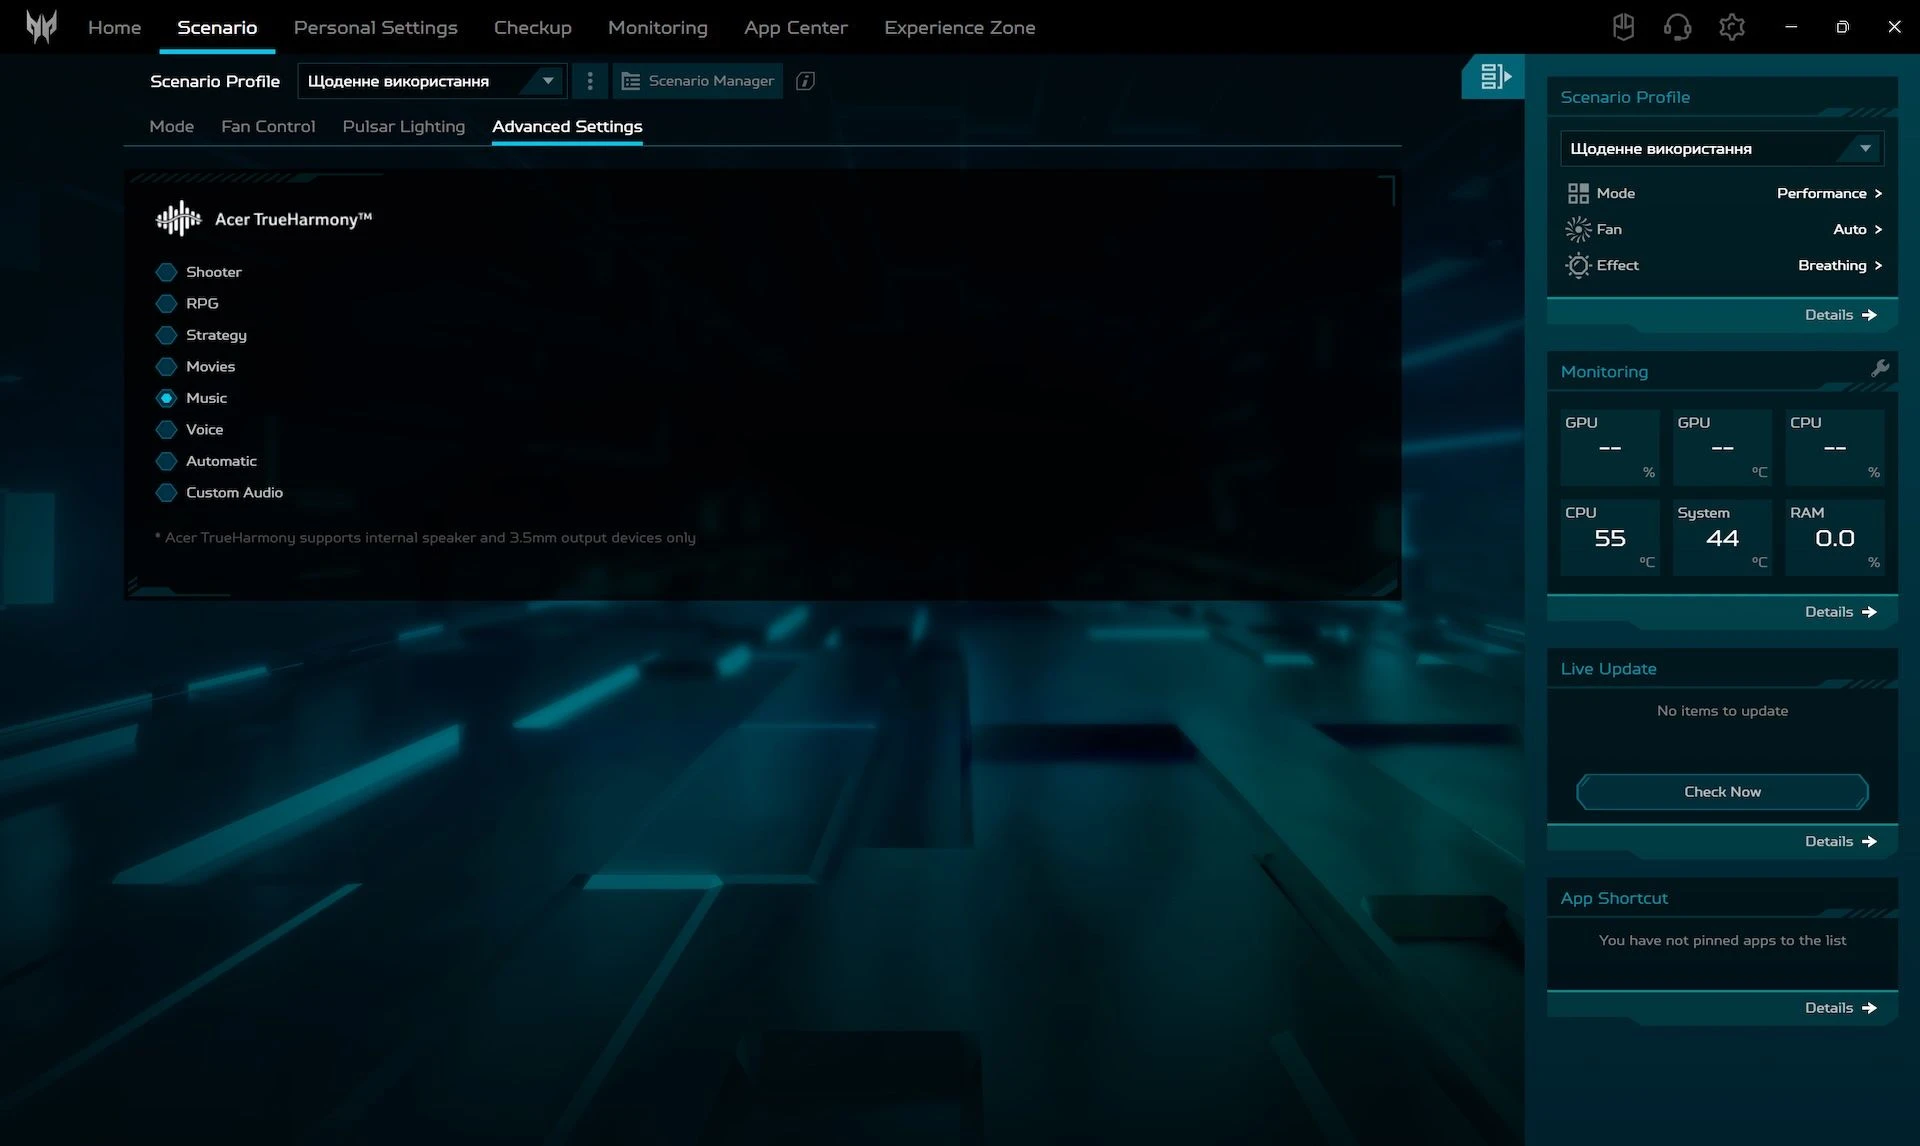
Task: Select the RPG audio preset
Action: click(187, 303)
